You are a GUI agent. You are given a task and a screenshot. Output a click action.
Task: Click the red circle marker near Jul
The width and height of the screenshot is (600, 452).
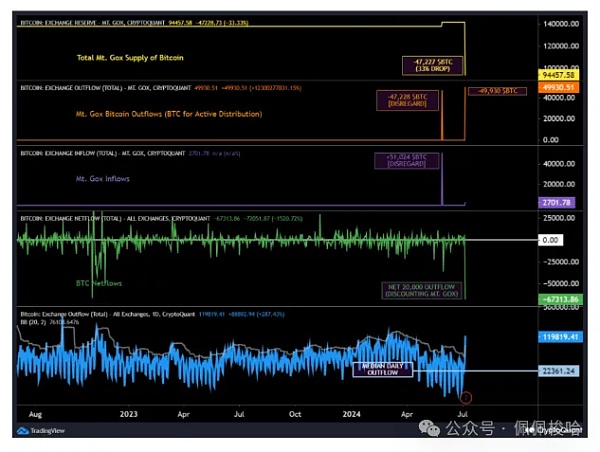point(466,398)
